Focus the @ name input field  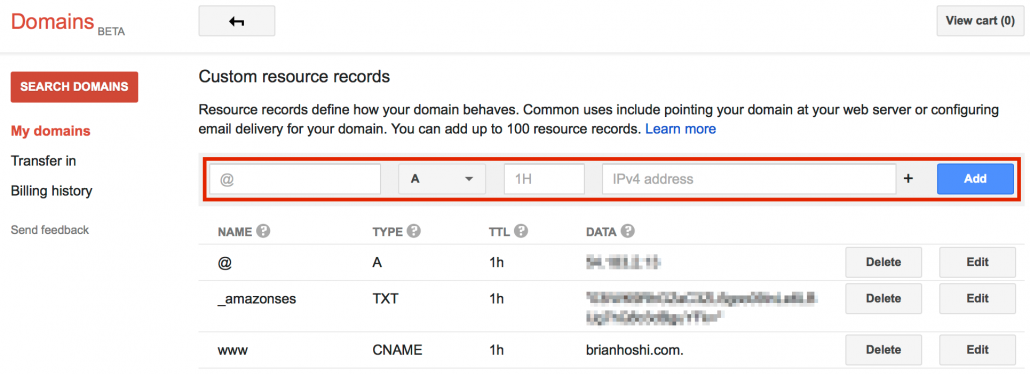coord(295,179)
